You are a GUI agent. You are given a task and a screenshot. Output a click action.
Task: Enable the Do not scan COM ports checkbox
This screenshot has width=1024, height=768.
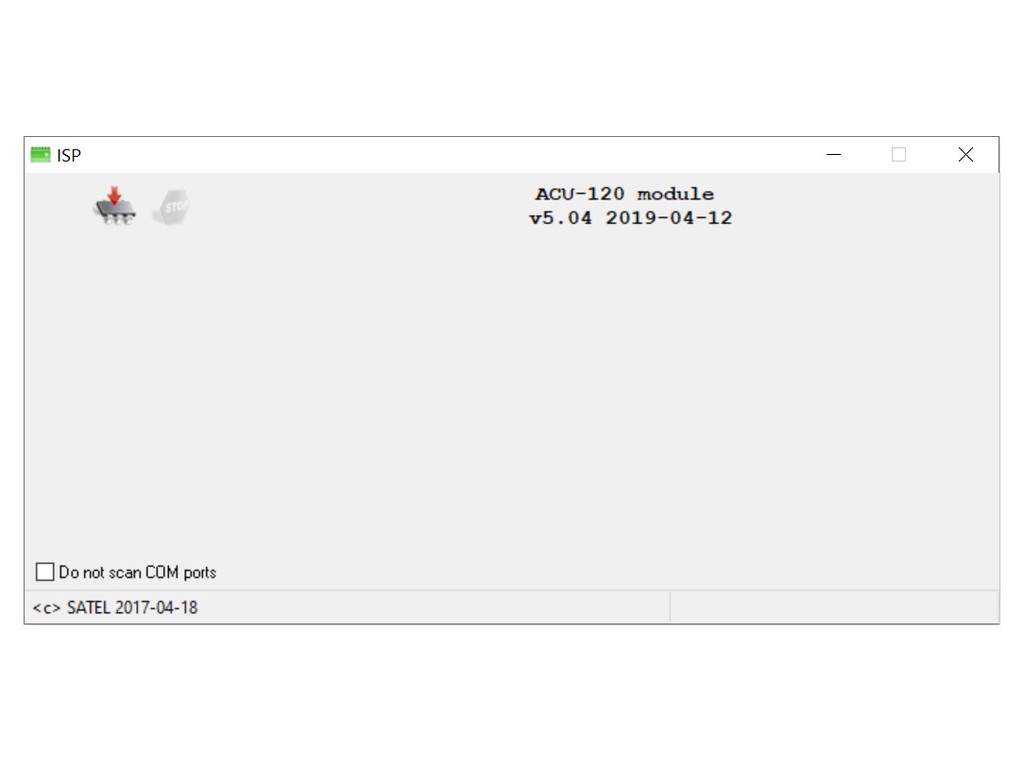[x=45, y=572]
